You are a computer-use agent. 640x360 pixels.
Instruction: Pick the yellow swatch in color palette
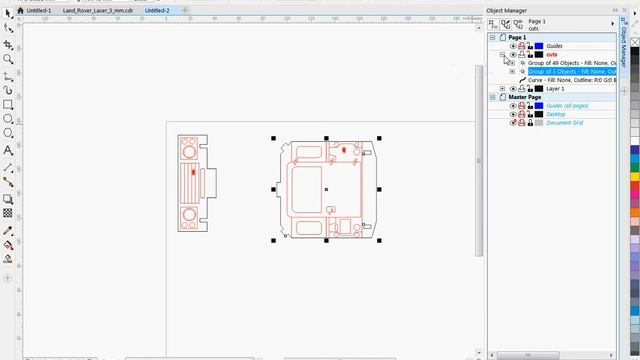pyautogui.click(x=635, y=176)
